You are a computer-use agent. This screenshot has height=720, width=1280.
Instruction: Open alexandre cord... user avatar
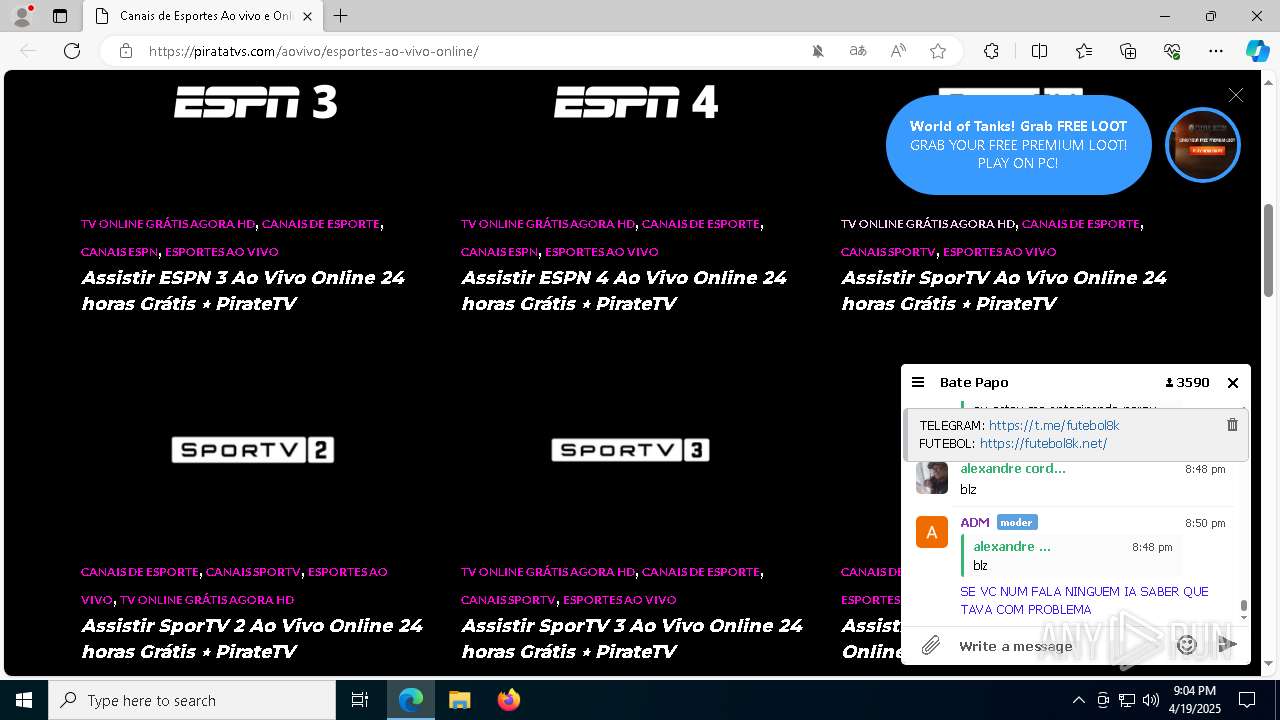coord(932,478)
